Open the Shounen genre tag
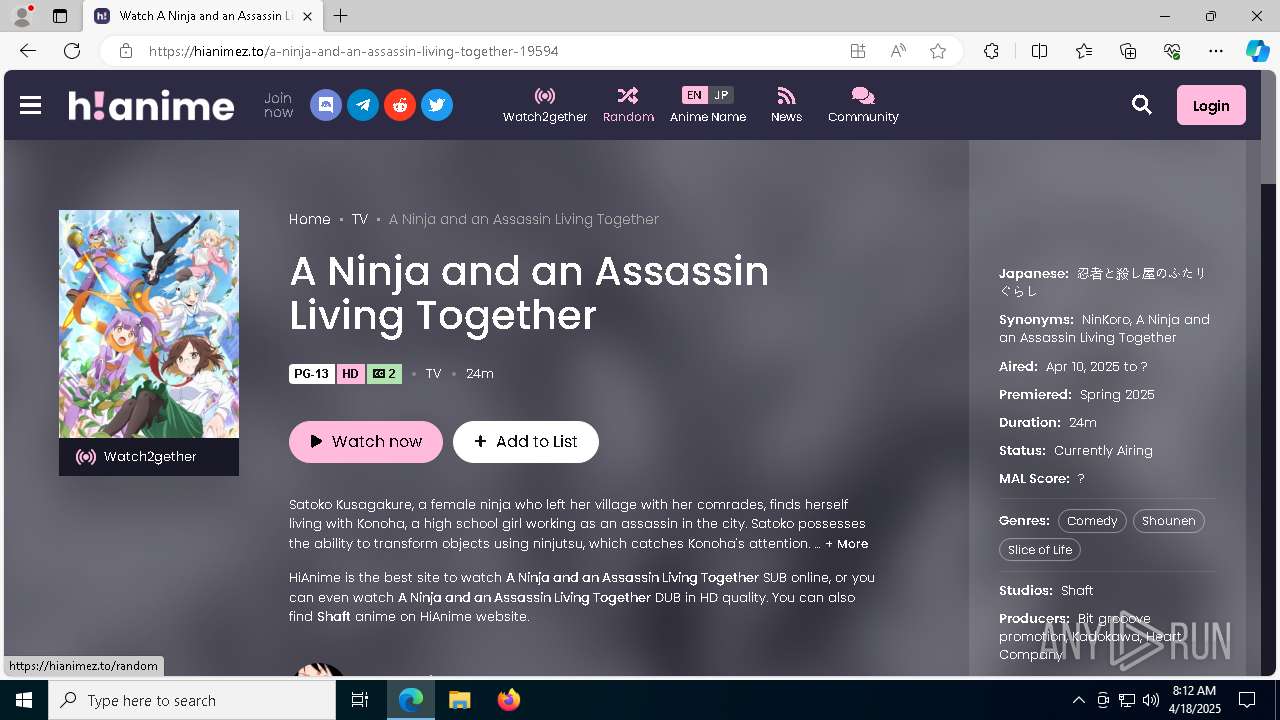 (x=1169, y=521)
